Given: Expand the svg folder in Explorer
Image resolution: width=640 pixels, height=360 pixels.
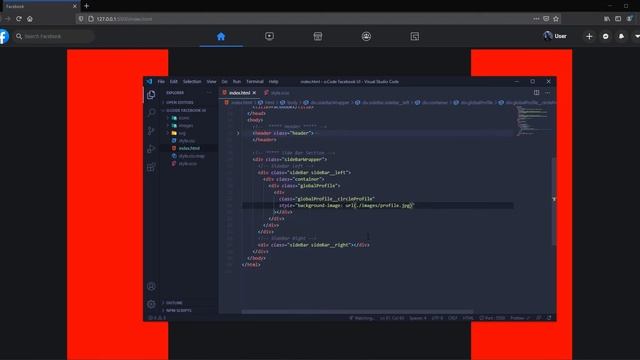Looking at the screenshot, I should [182, 133].
